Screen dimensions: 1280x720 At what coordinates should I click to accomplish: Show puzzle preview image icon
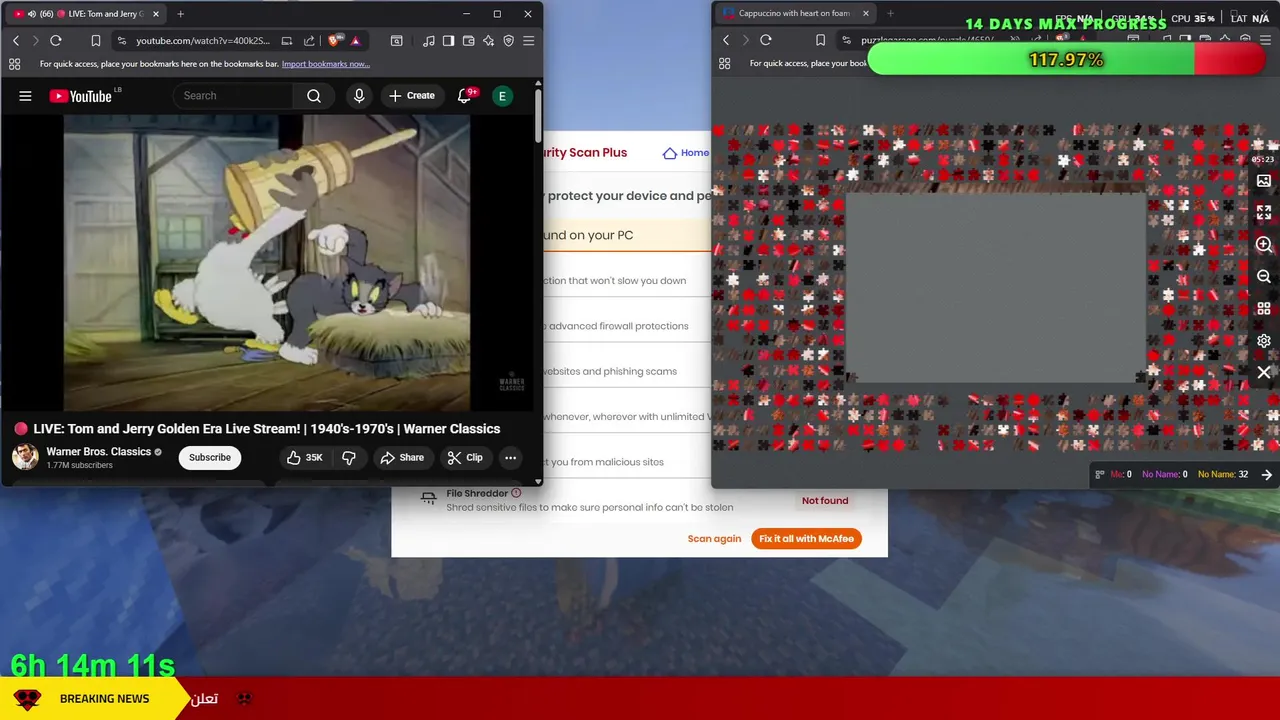click(1264, 181)
